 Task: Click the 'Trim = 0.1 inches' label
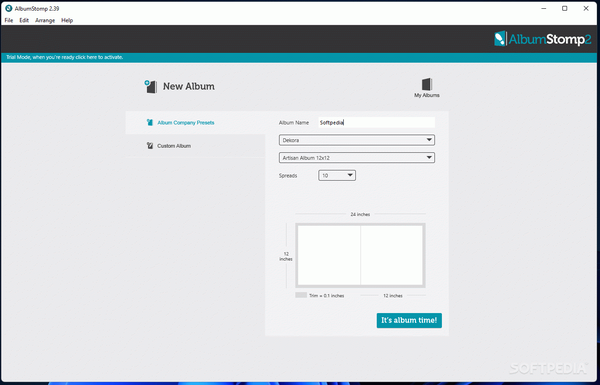point(326,296)
